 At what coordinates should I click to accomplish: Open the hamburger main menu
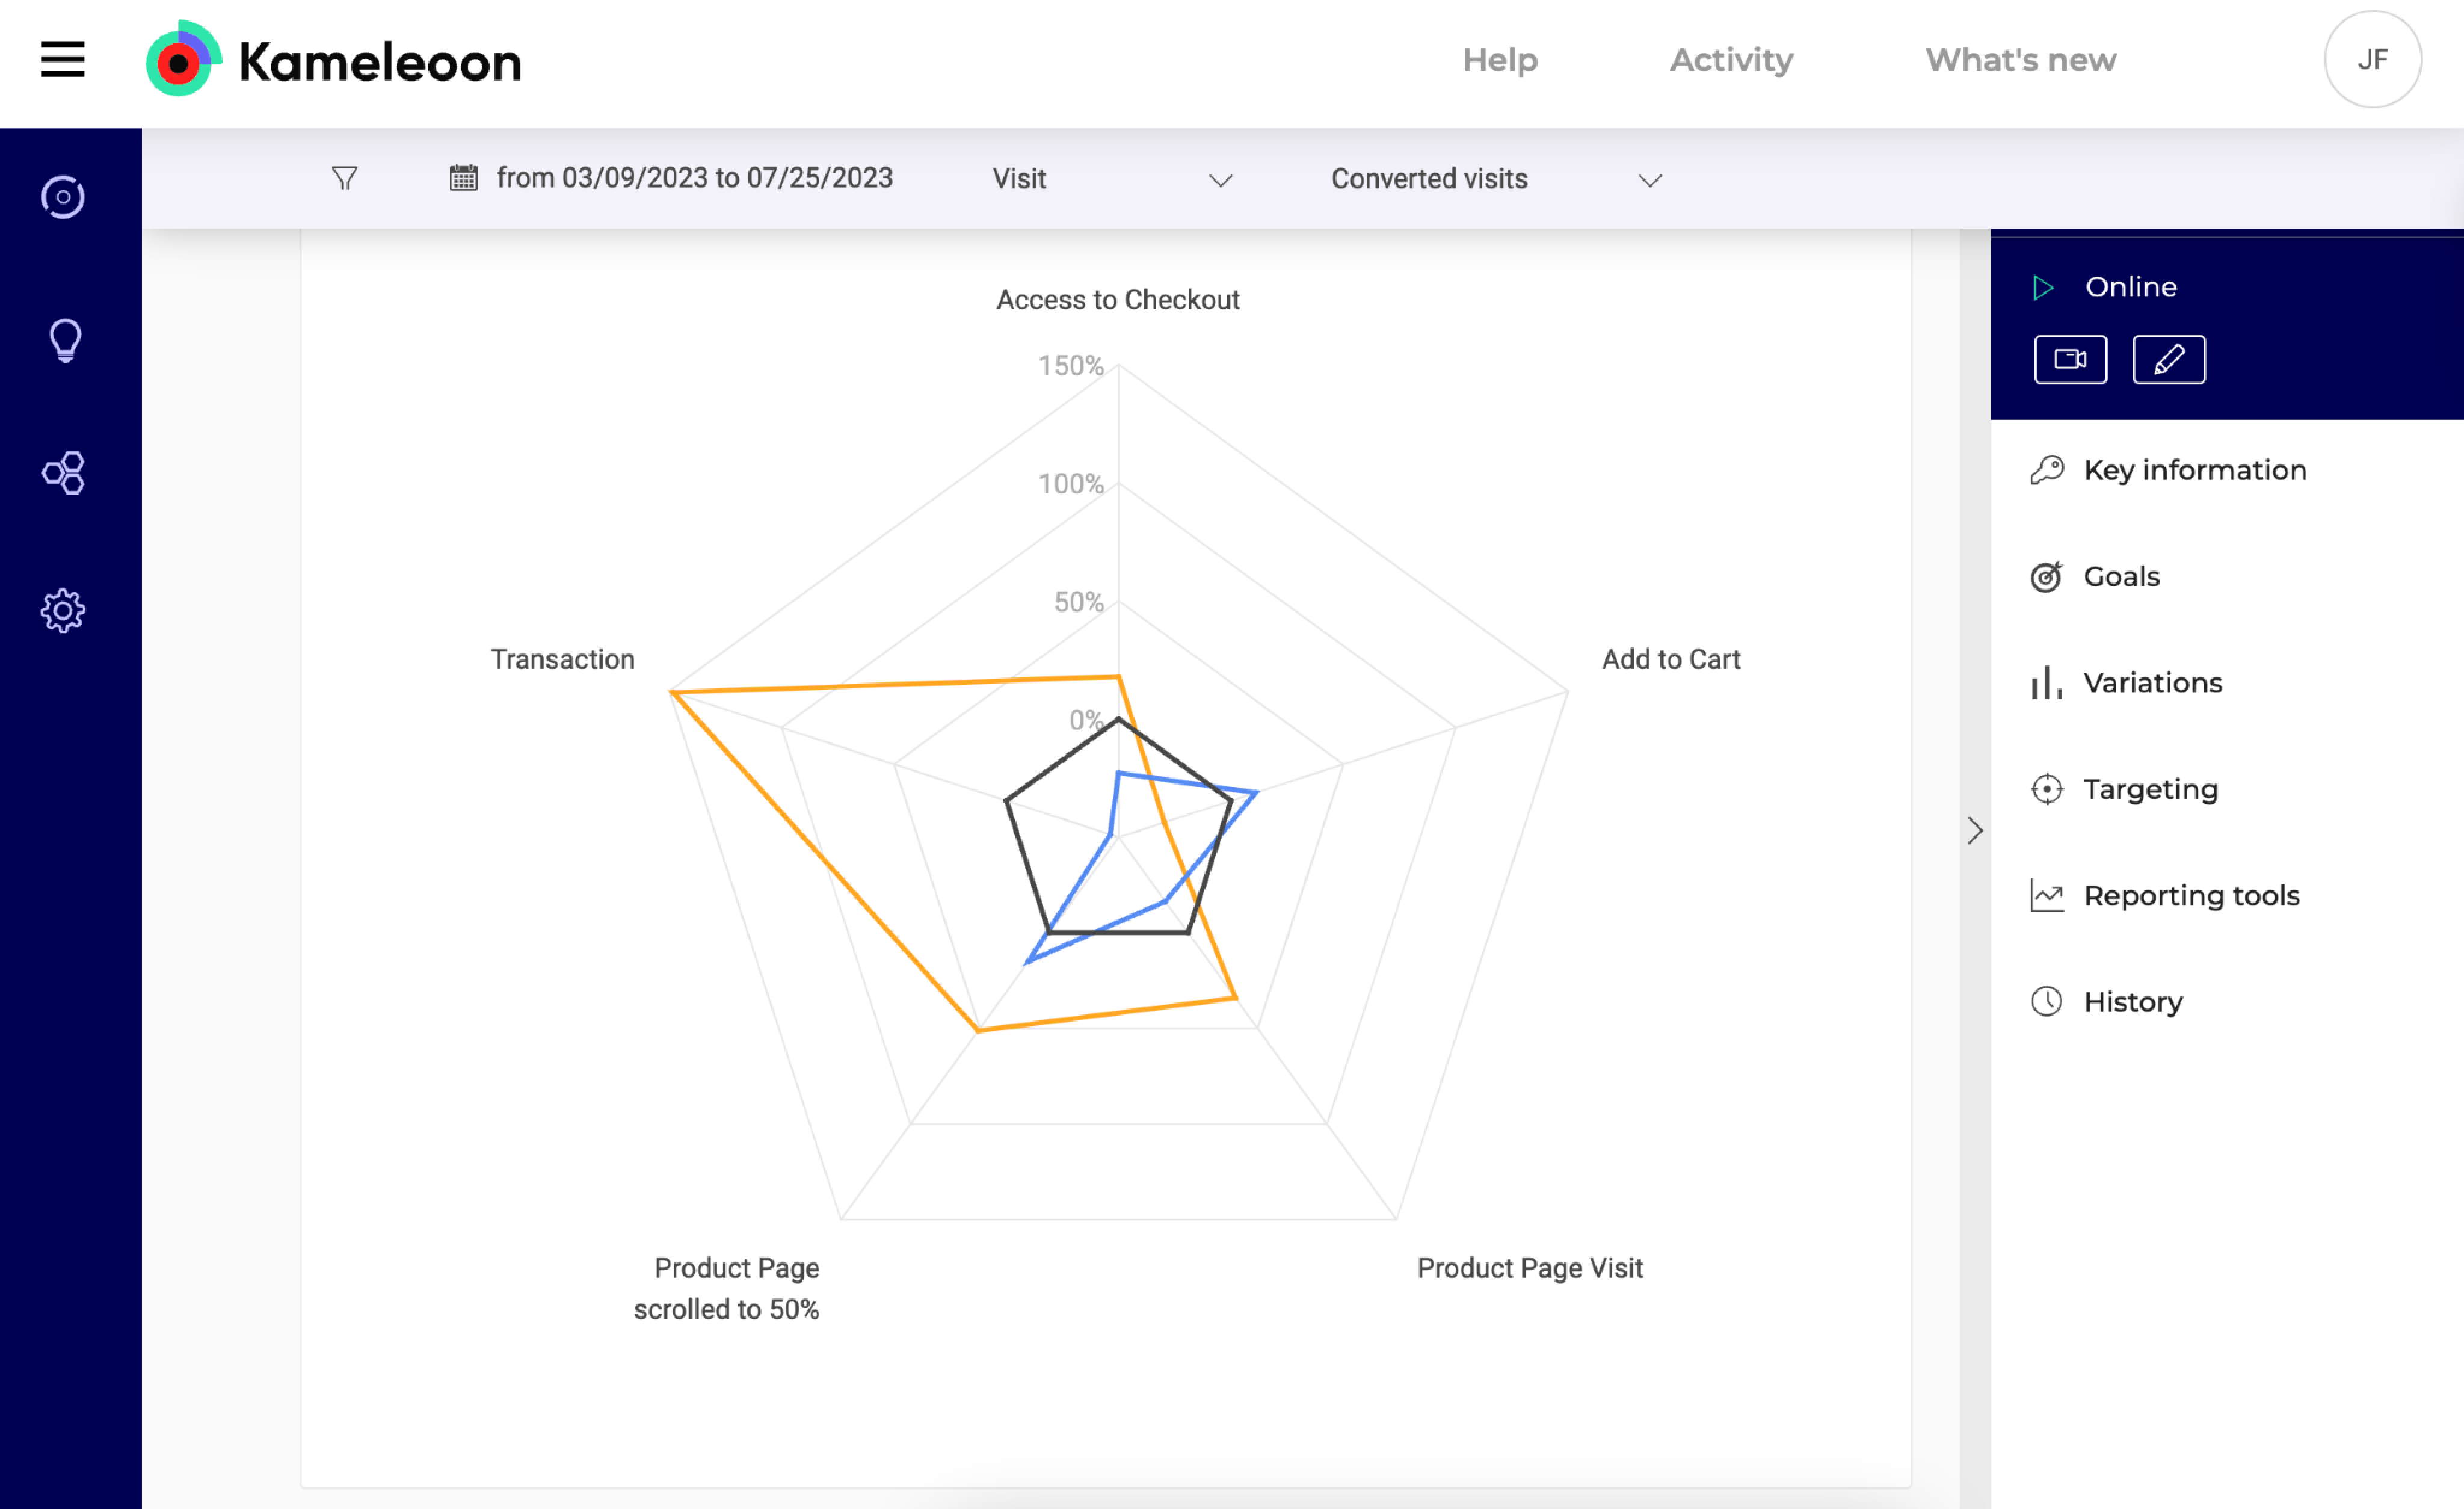coord(62,59)
